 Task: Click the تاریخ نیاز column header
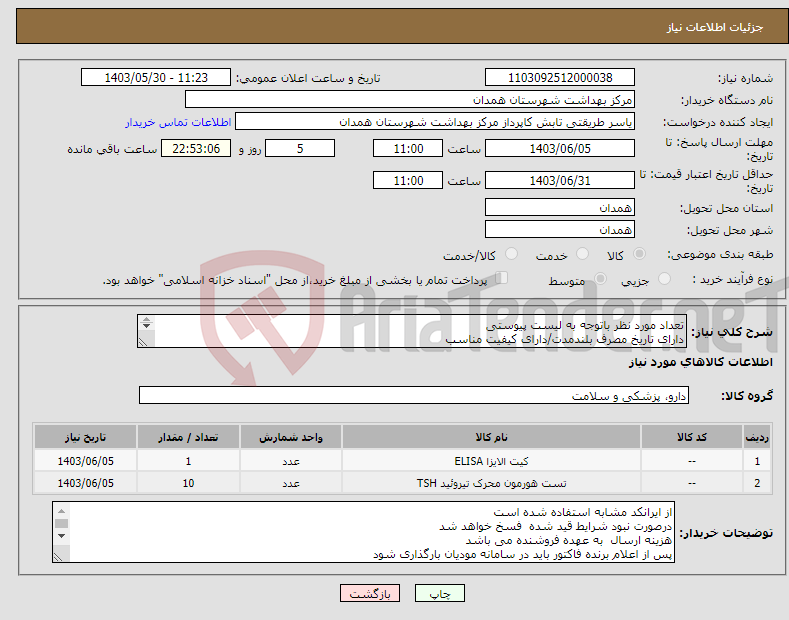pos(86,437)
